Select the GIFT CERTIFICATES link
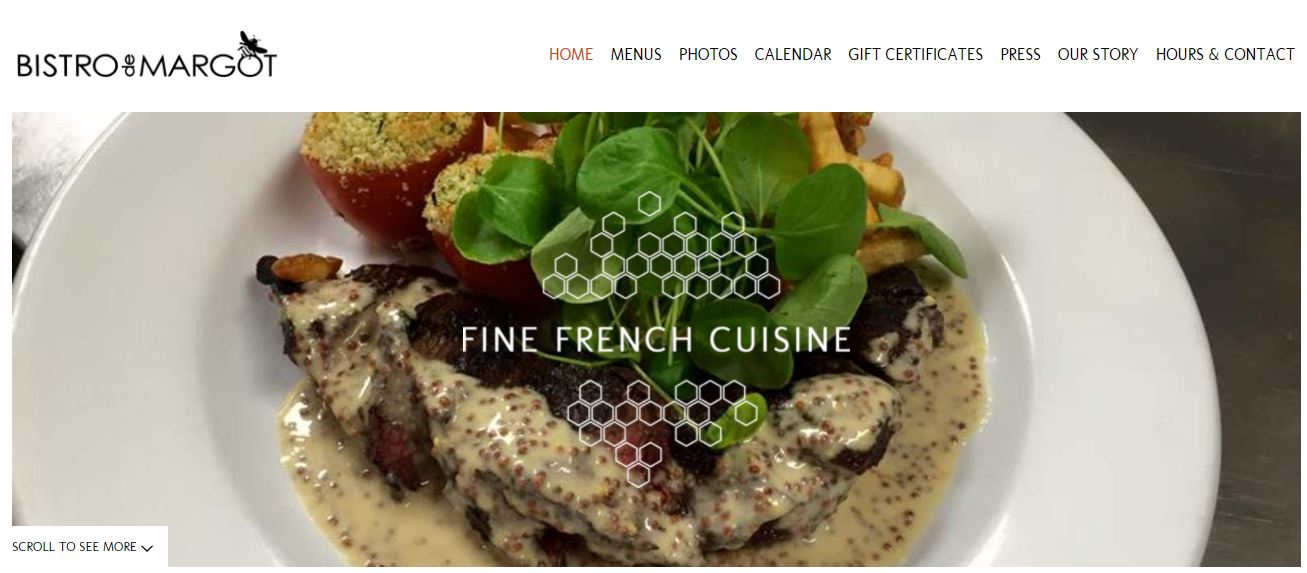 pyautogui.click(x=916, y=55)
